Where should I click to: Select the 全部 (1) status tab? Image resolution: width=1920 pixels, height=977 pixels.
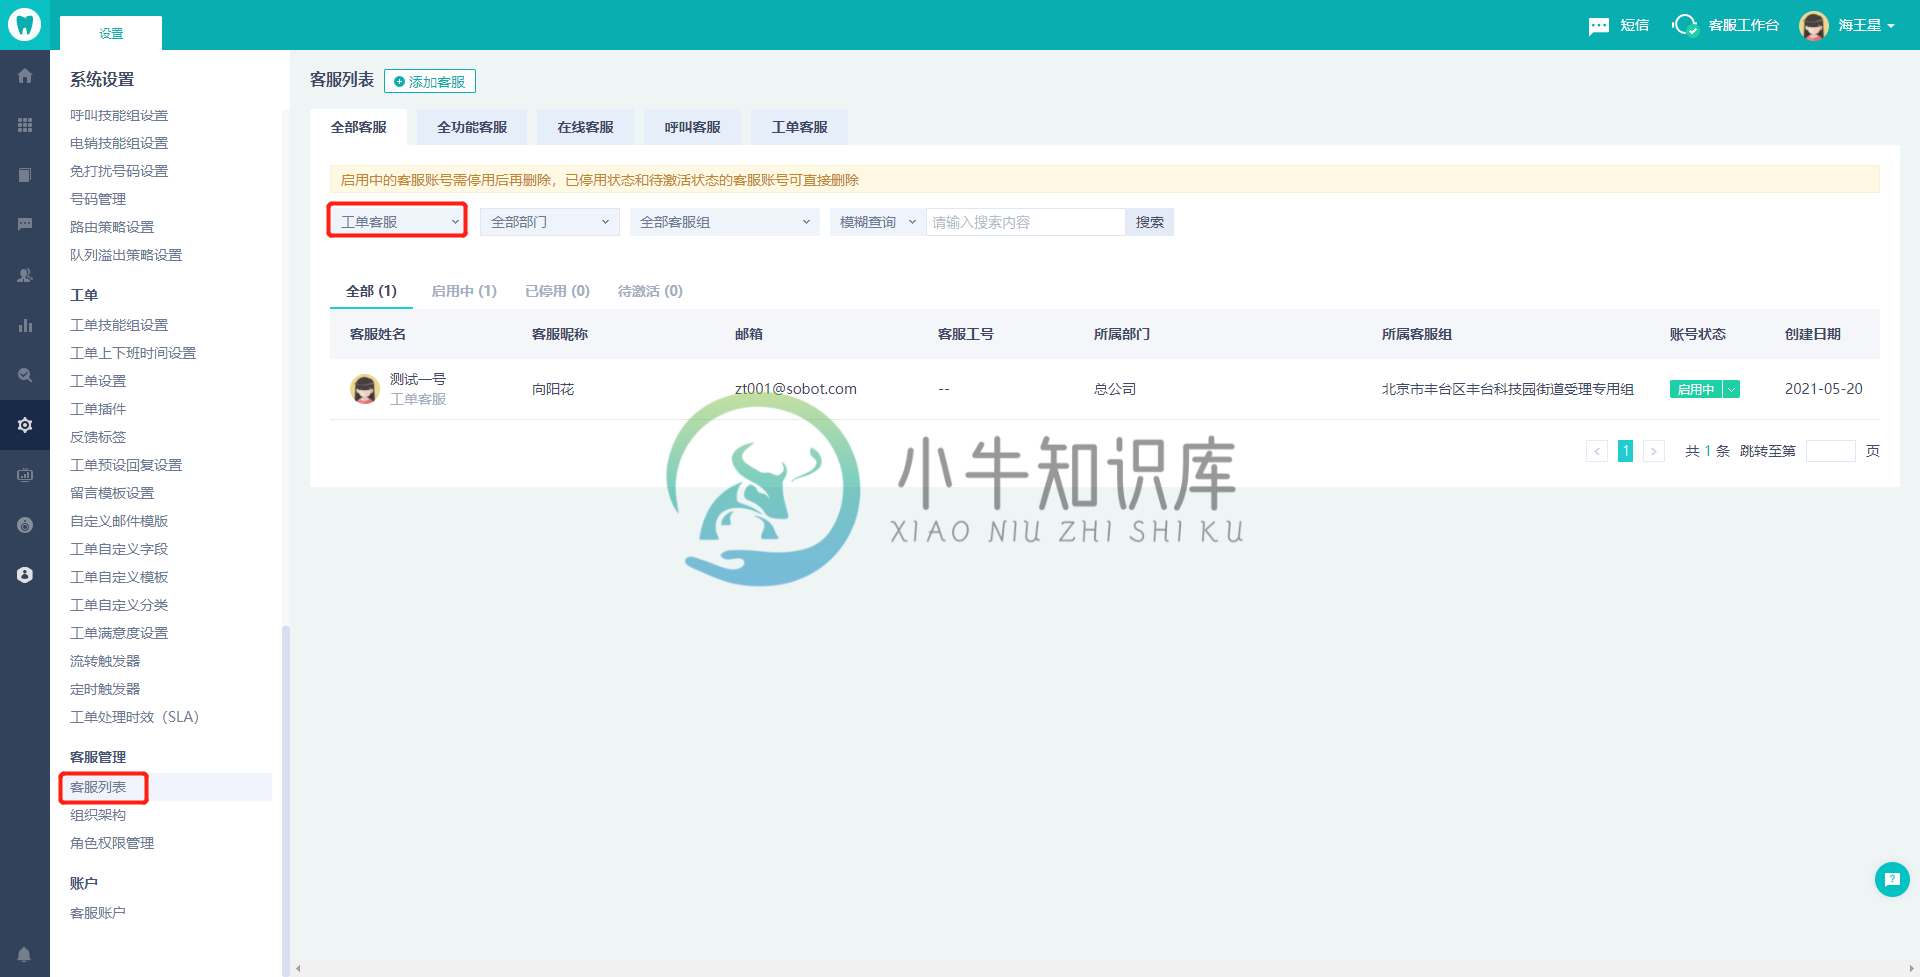[x=371, y=291]
